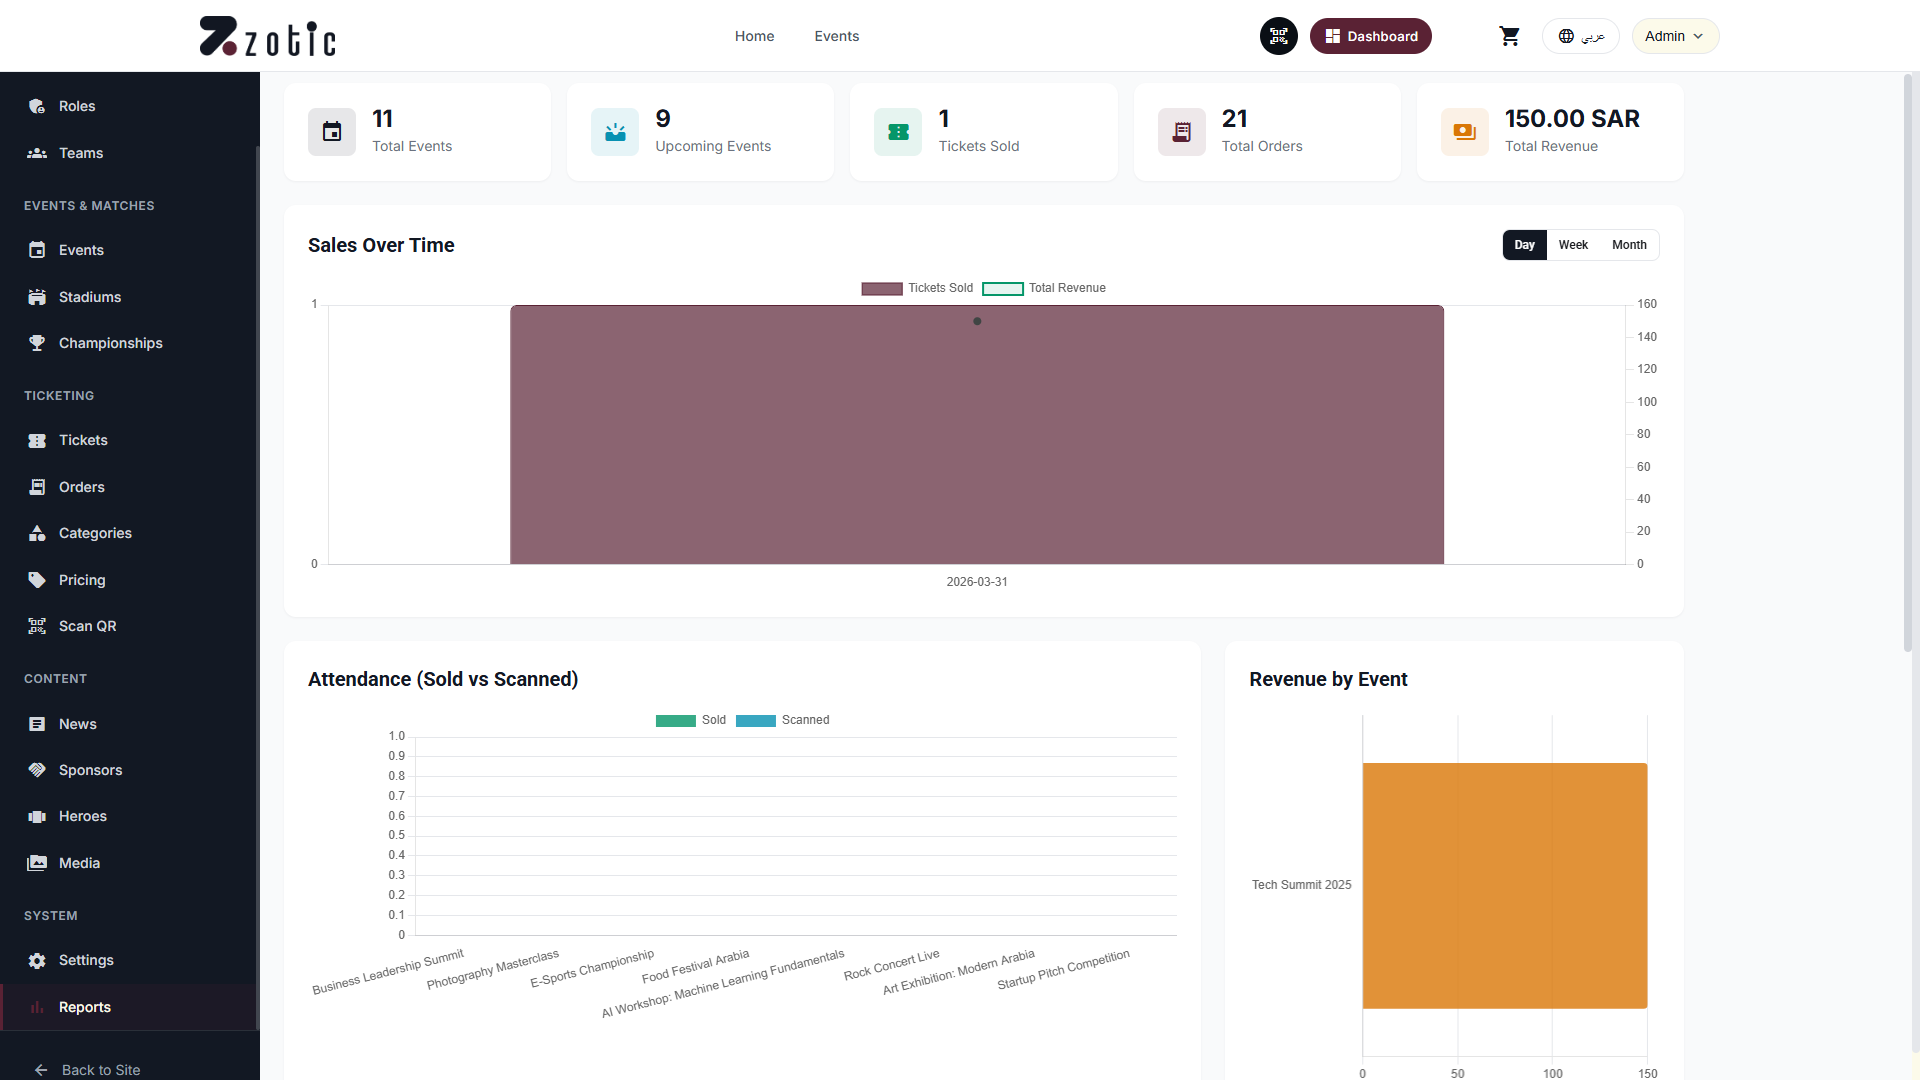Go to Home in top navigation
Viewport: 1920px width, 1080px height.
[754, 36]
